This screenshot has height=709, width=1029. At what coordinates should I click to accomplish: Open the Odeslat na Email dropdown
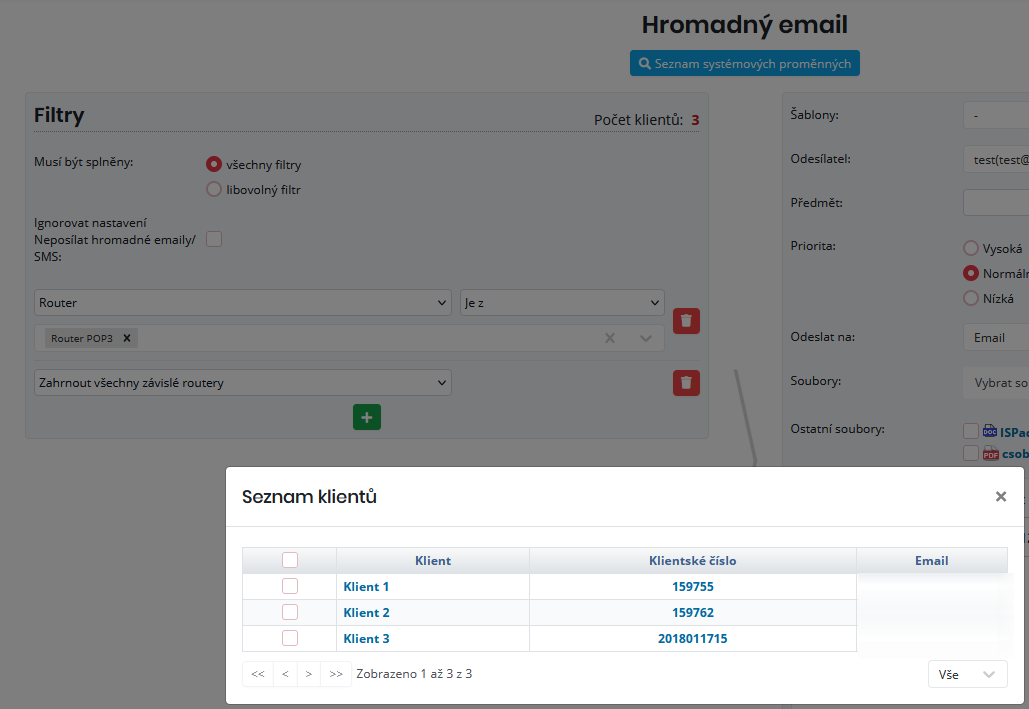pos(996,337)
